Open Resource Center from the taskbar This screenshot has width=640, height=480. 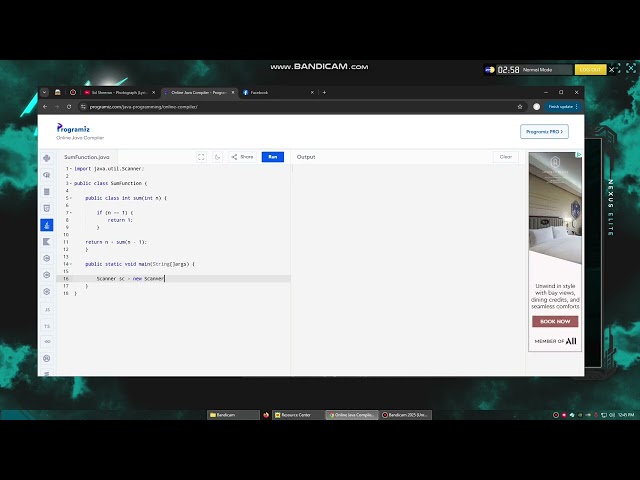[298, 415]
